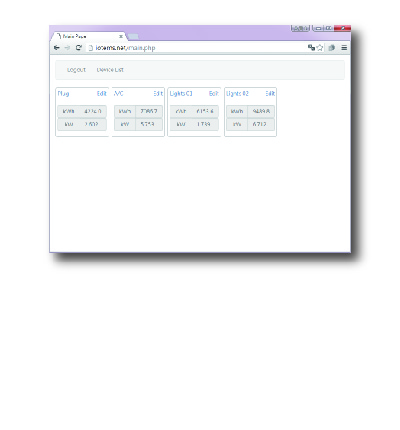Click Edit on the Plug card
Viewport: 400px width, 430px height.
click(102, 94)
